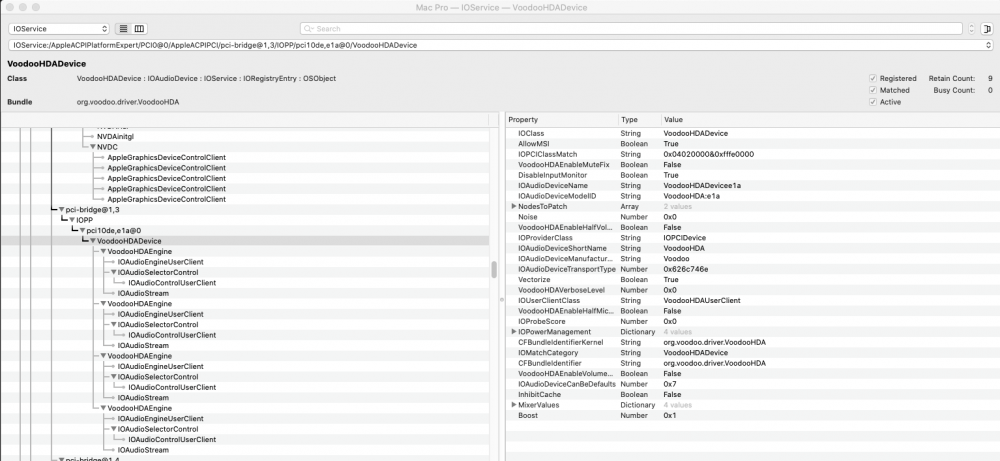The width and height of the screenshot is (1000, 461).
Task: Select the IOUserClientClass property row
Action: 753,300
